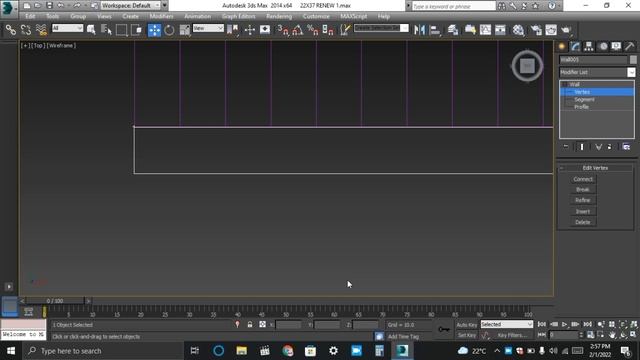The width and height of the screenshot is (640, 360).
Task: Activate the Select and Rotate tool
Action: tap(169, 30)
